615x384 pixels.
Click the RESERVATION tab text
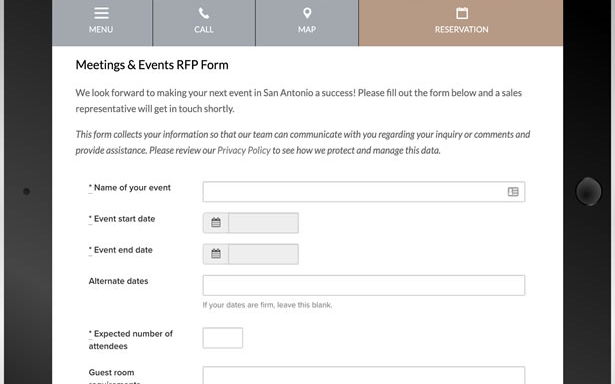[462, 29]
